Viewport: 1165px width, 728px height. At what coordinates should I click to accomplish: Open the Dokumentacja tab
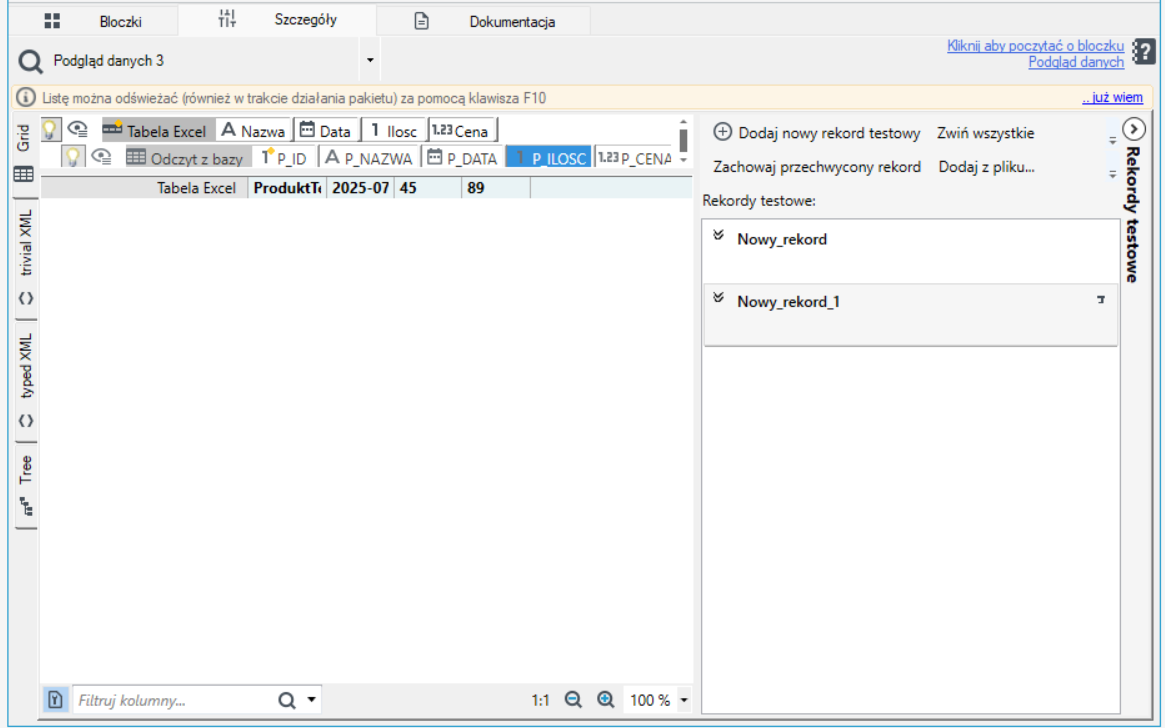484,21
